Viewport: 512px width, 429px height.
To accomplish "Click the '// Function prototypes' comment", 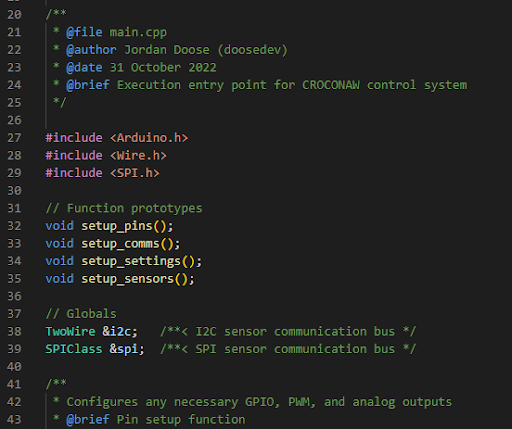I will tap(124, 208).
